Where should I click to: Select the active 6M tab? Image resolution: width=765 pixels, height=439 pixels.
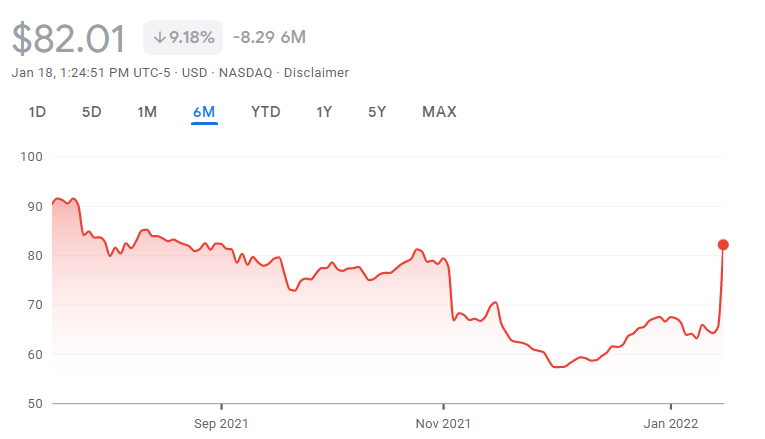(204, 112)
